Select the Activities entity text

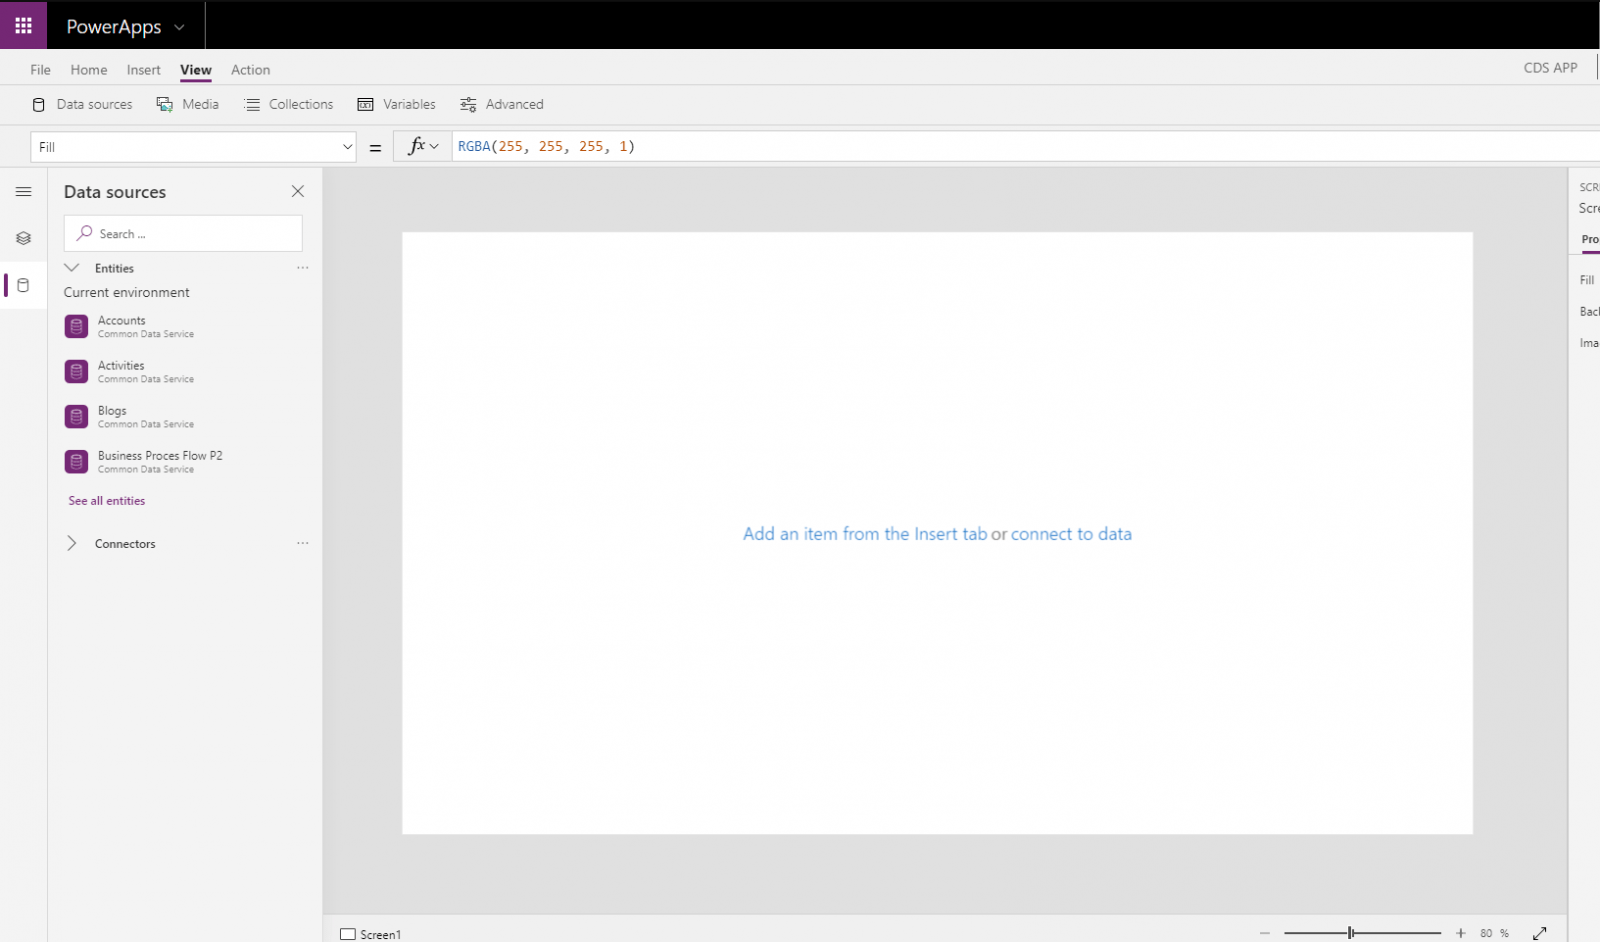click(121, 366)
